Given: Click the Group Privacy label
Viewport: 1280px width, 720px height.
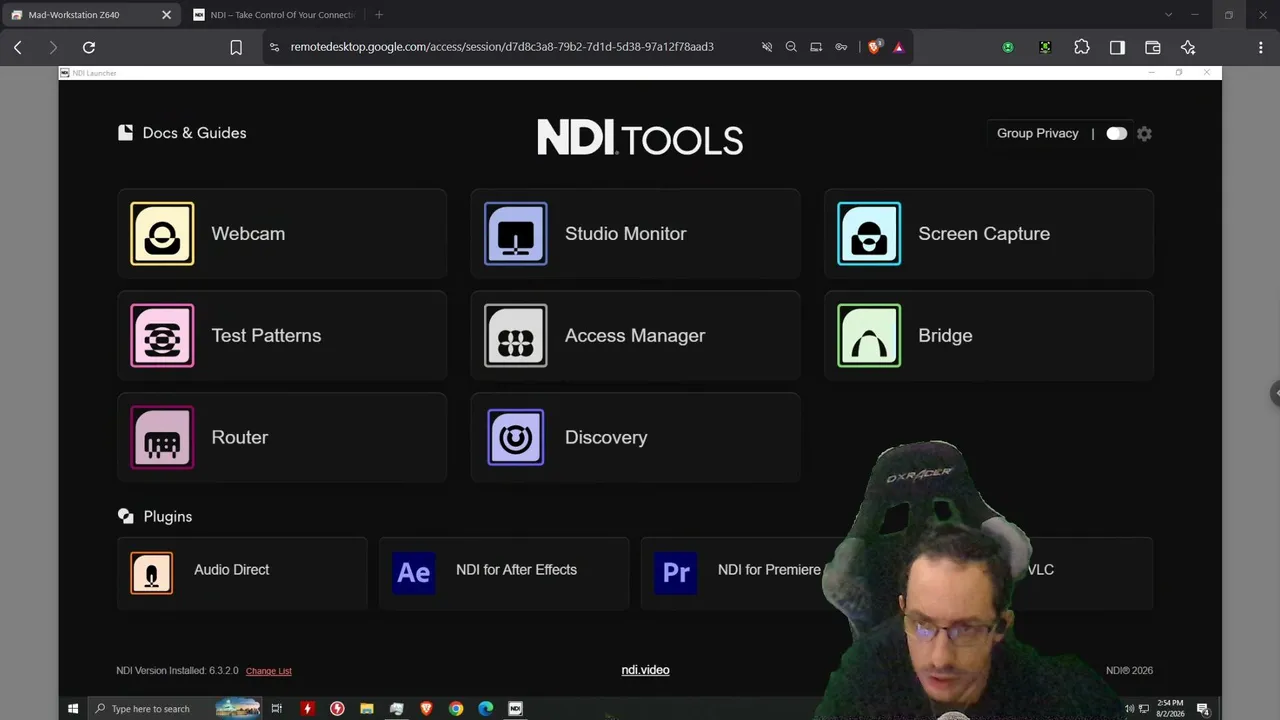Looking at the screenshot, I should click(x=1038, y=134).
